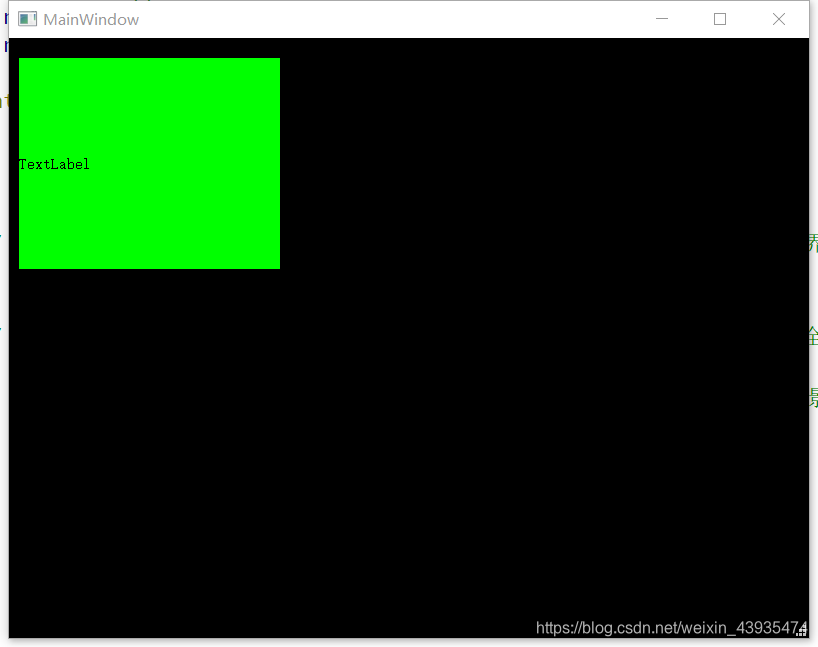This screenshot has width=818, height=647.
Task: Maximize the MainWindow window
Action: click(x=720, y=19)
